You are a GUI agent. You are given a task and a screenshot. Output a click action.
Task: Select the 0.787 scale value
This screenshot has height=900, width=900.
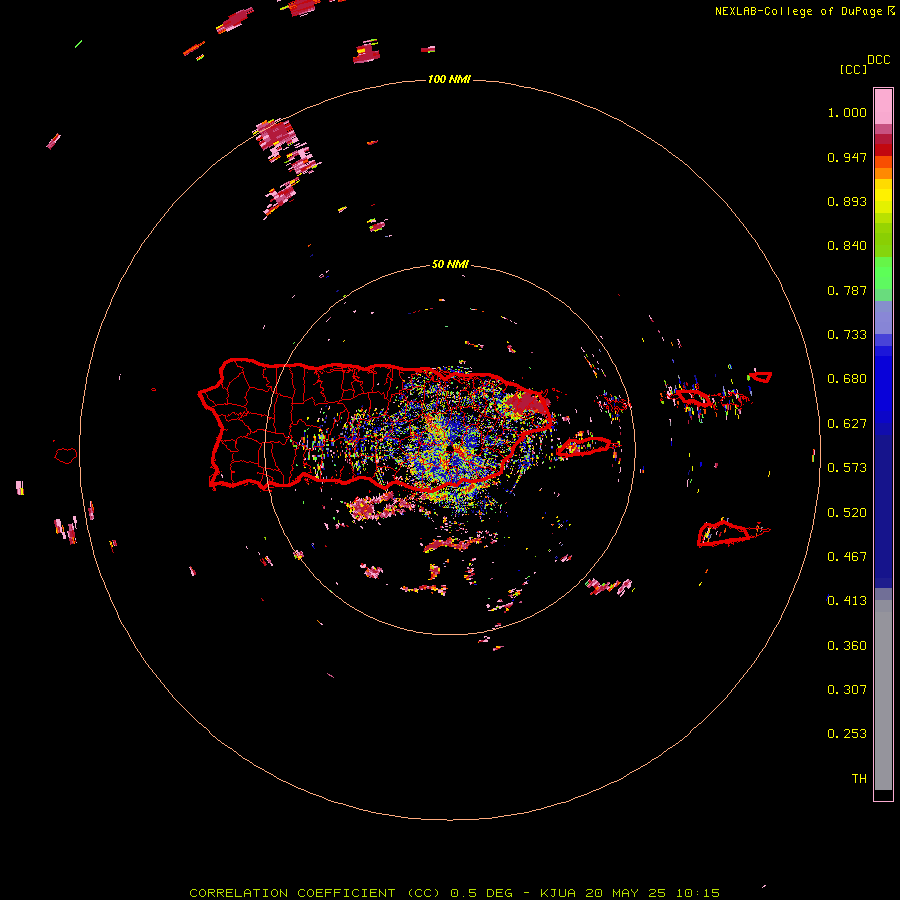tap(847, 290)
